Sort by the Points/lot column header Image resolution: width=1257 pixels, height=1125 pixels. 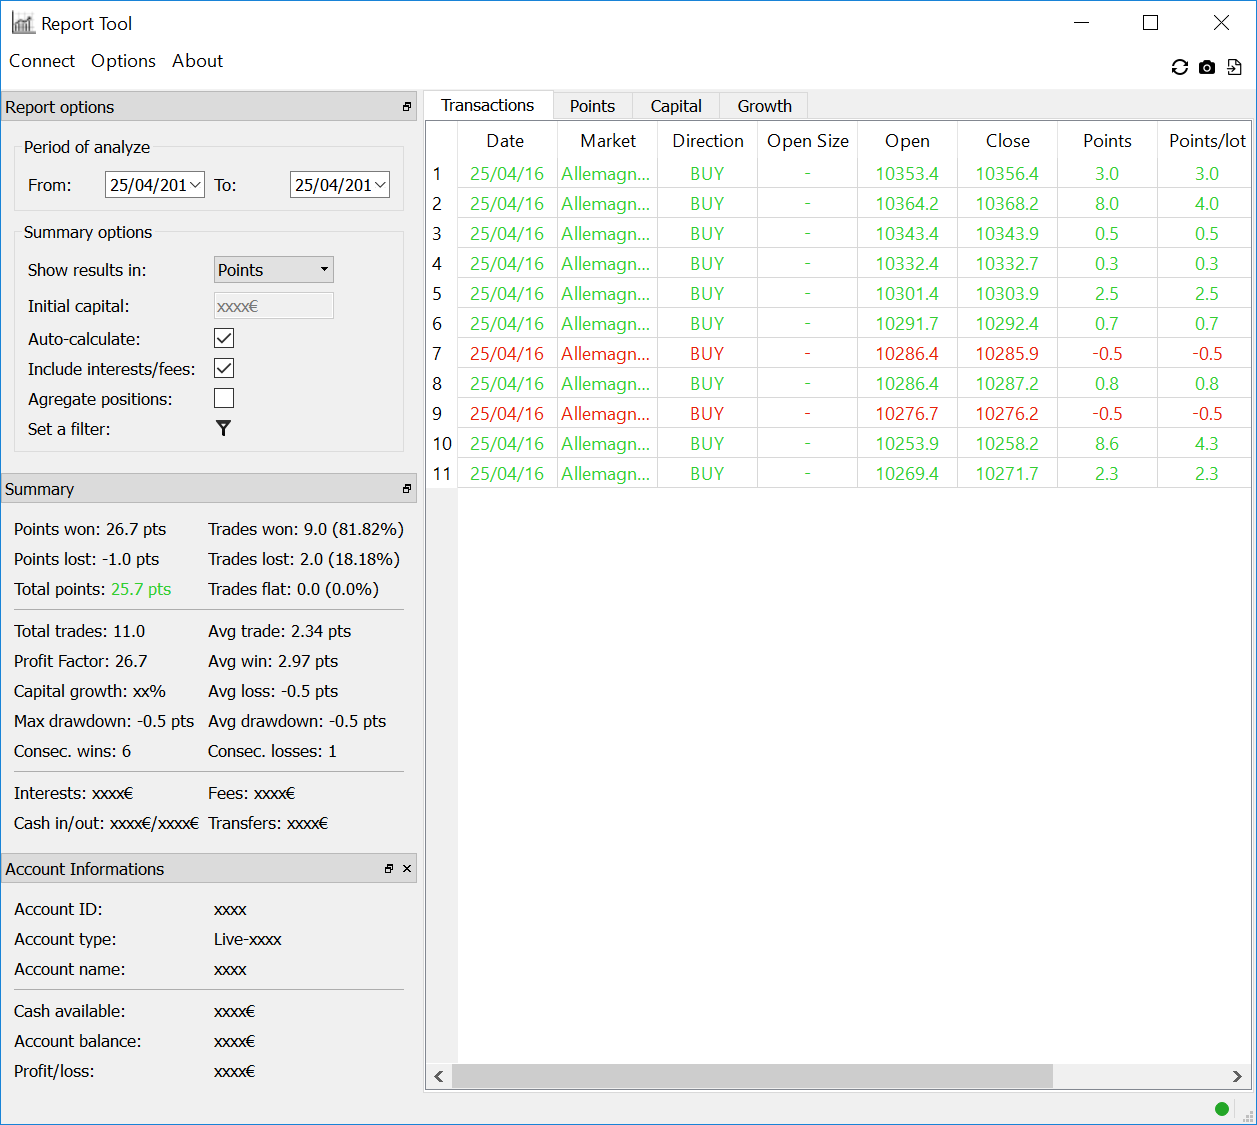[1206, 141]
